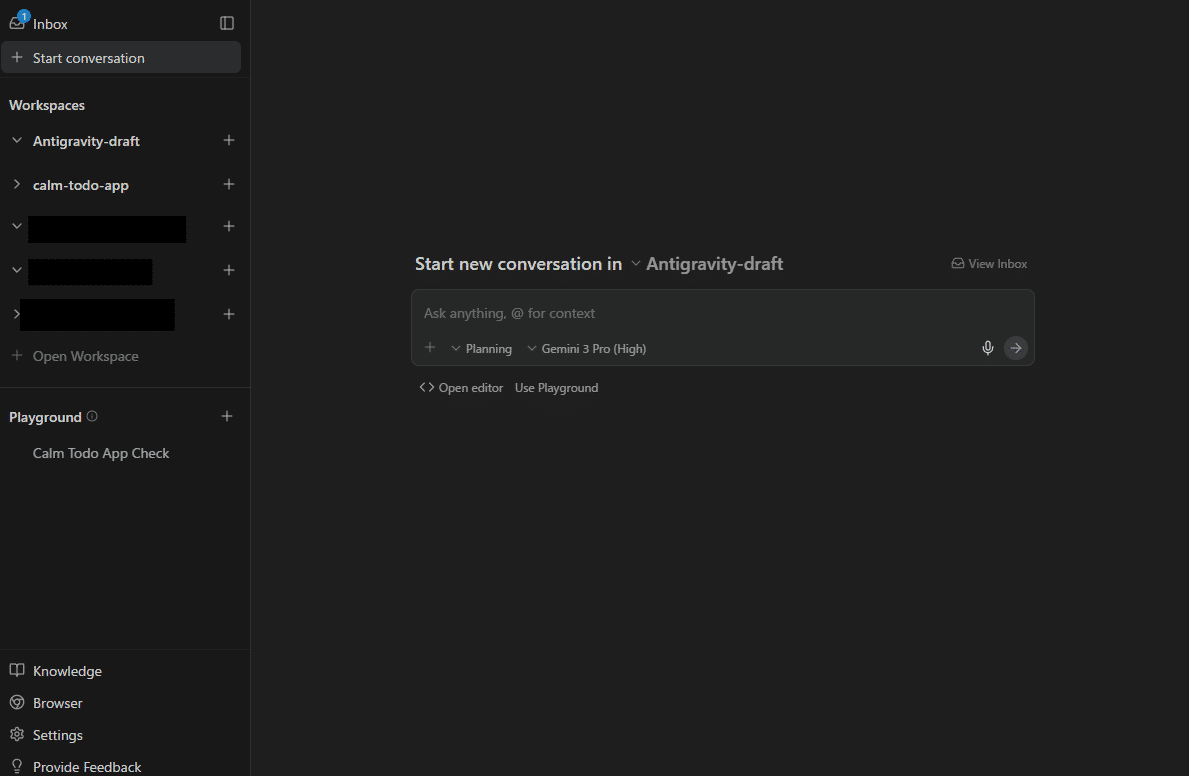Open the Gemini 3 Pro model dropdown

(x=587, y=349)
